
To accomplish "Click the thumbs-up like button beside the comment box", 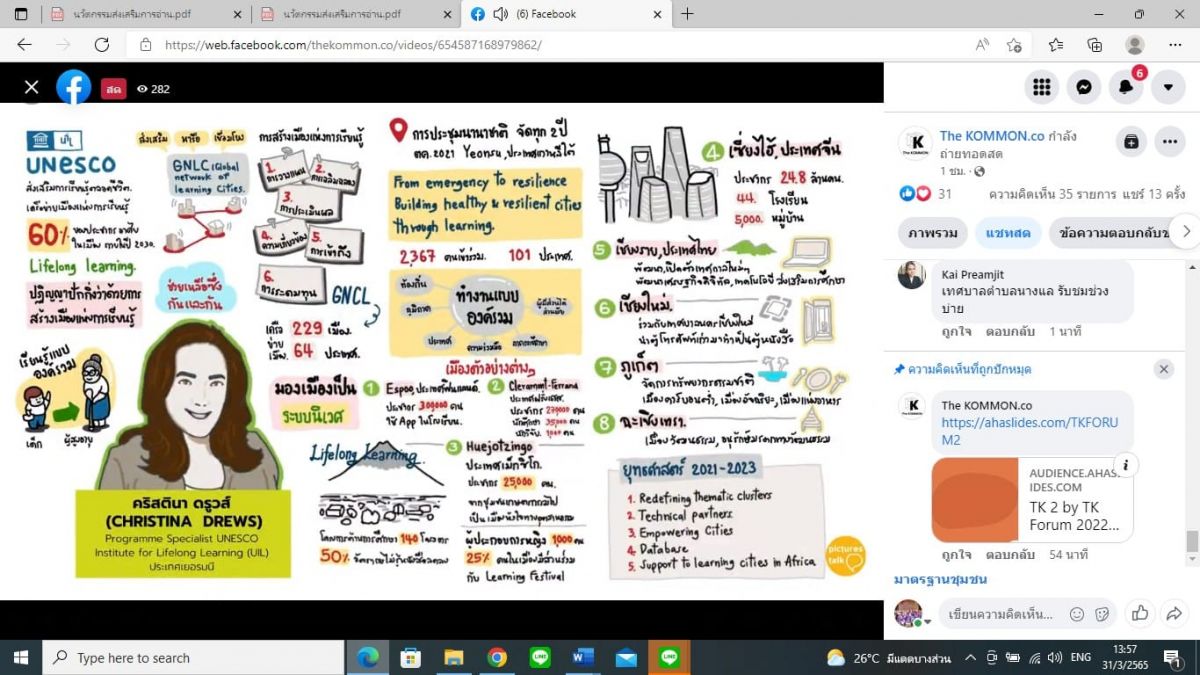I will coord(1139,613).
